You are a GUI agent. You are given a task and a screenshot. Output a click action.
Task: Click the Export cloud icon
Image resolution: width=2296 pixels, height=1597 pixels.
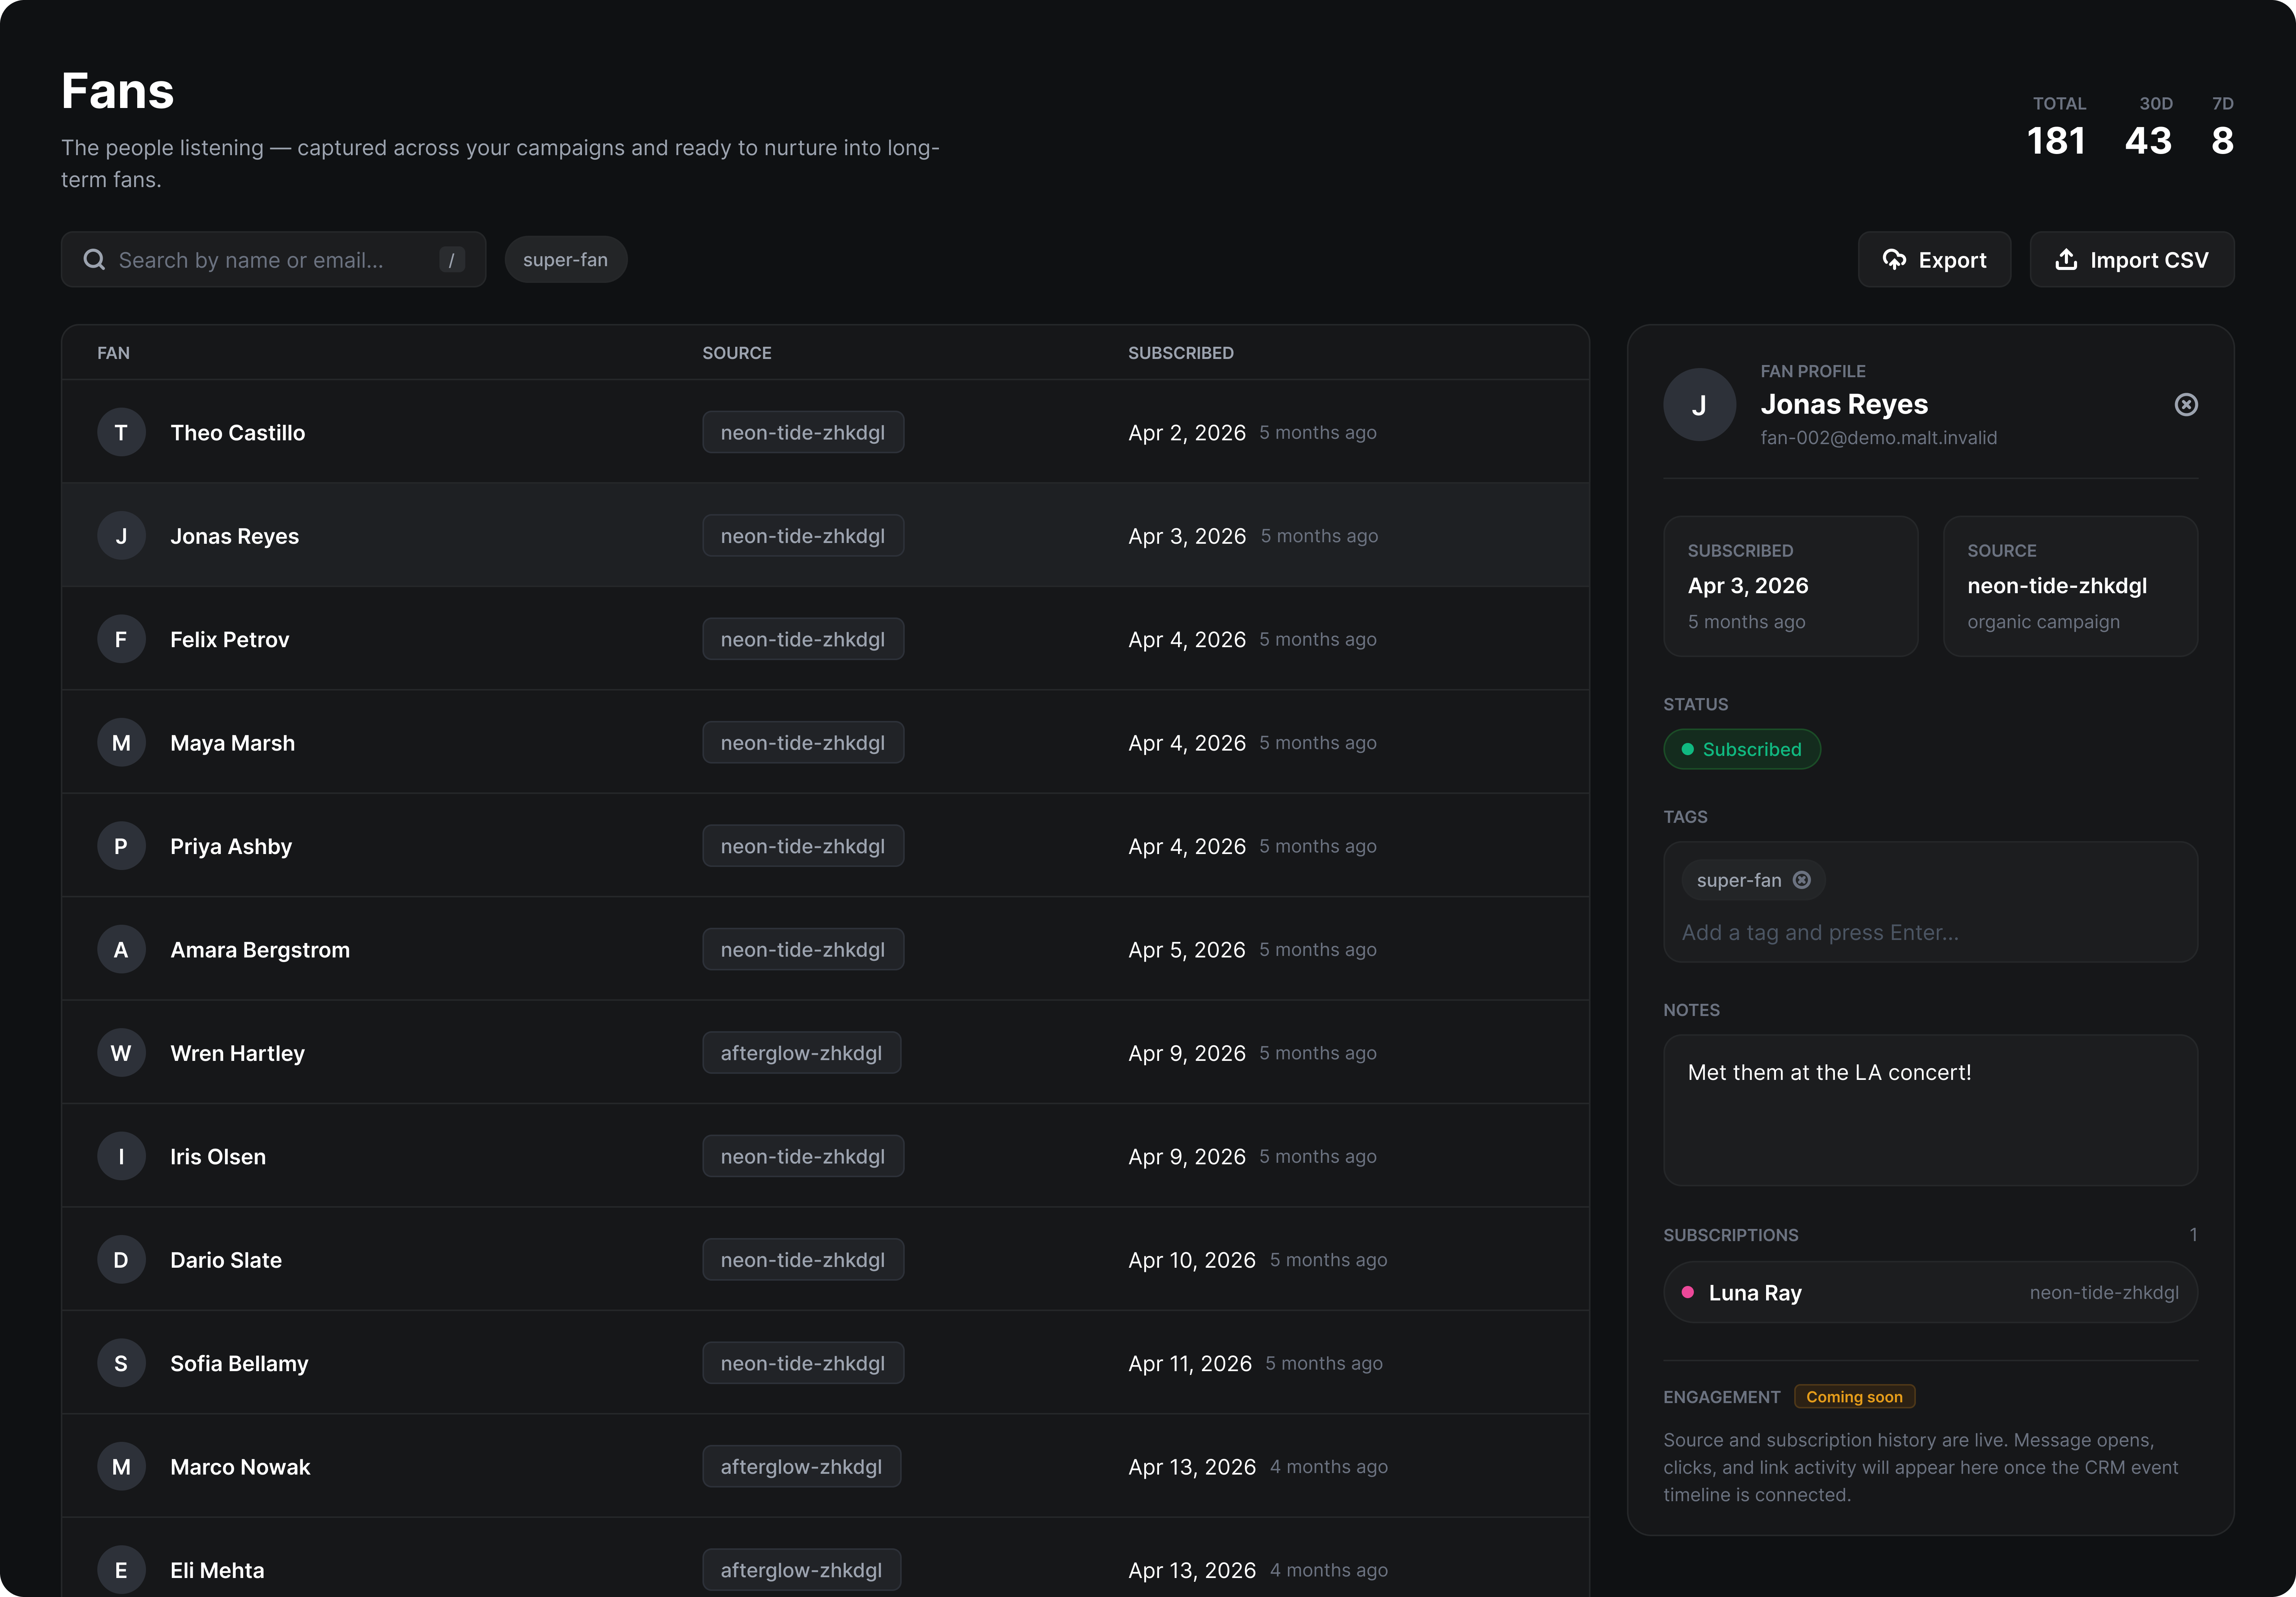pyautogui.click(x=1894, y=260)
